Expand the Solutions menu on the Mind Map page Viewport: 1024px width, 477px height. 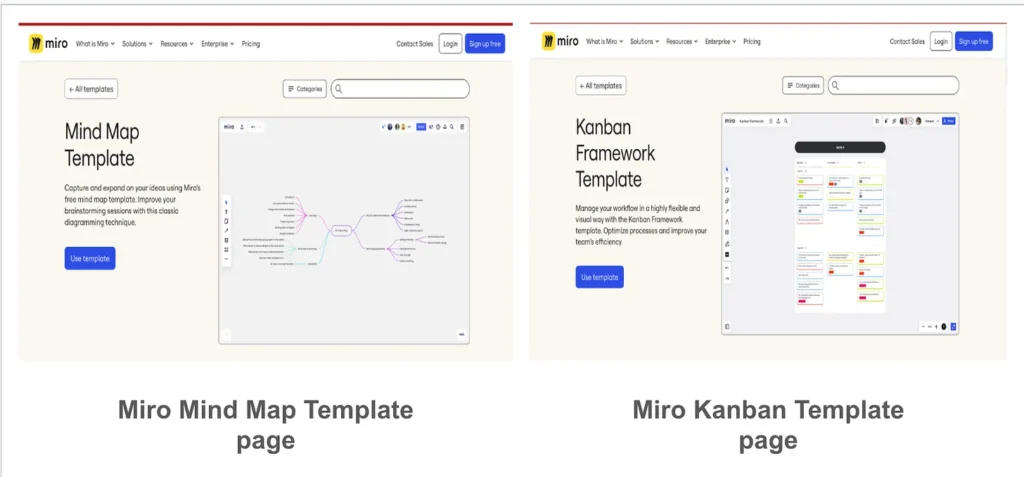(x=141, y=44)
